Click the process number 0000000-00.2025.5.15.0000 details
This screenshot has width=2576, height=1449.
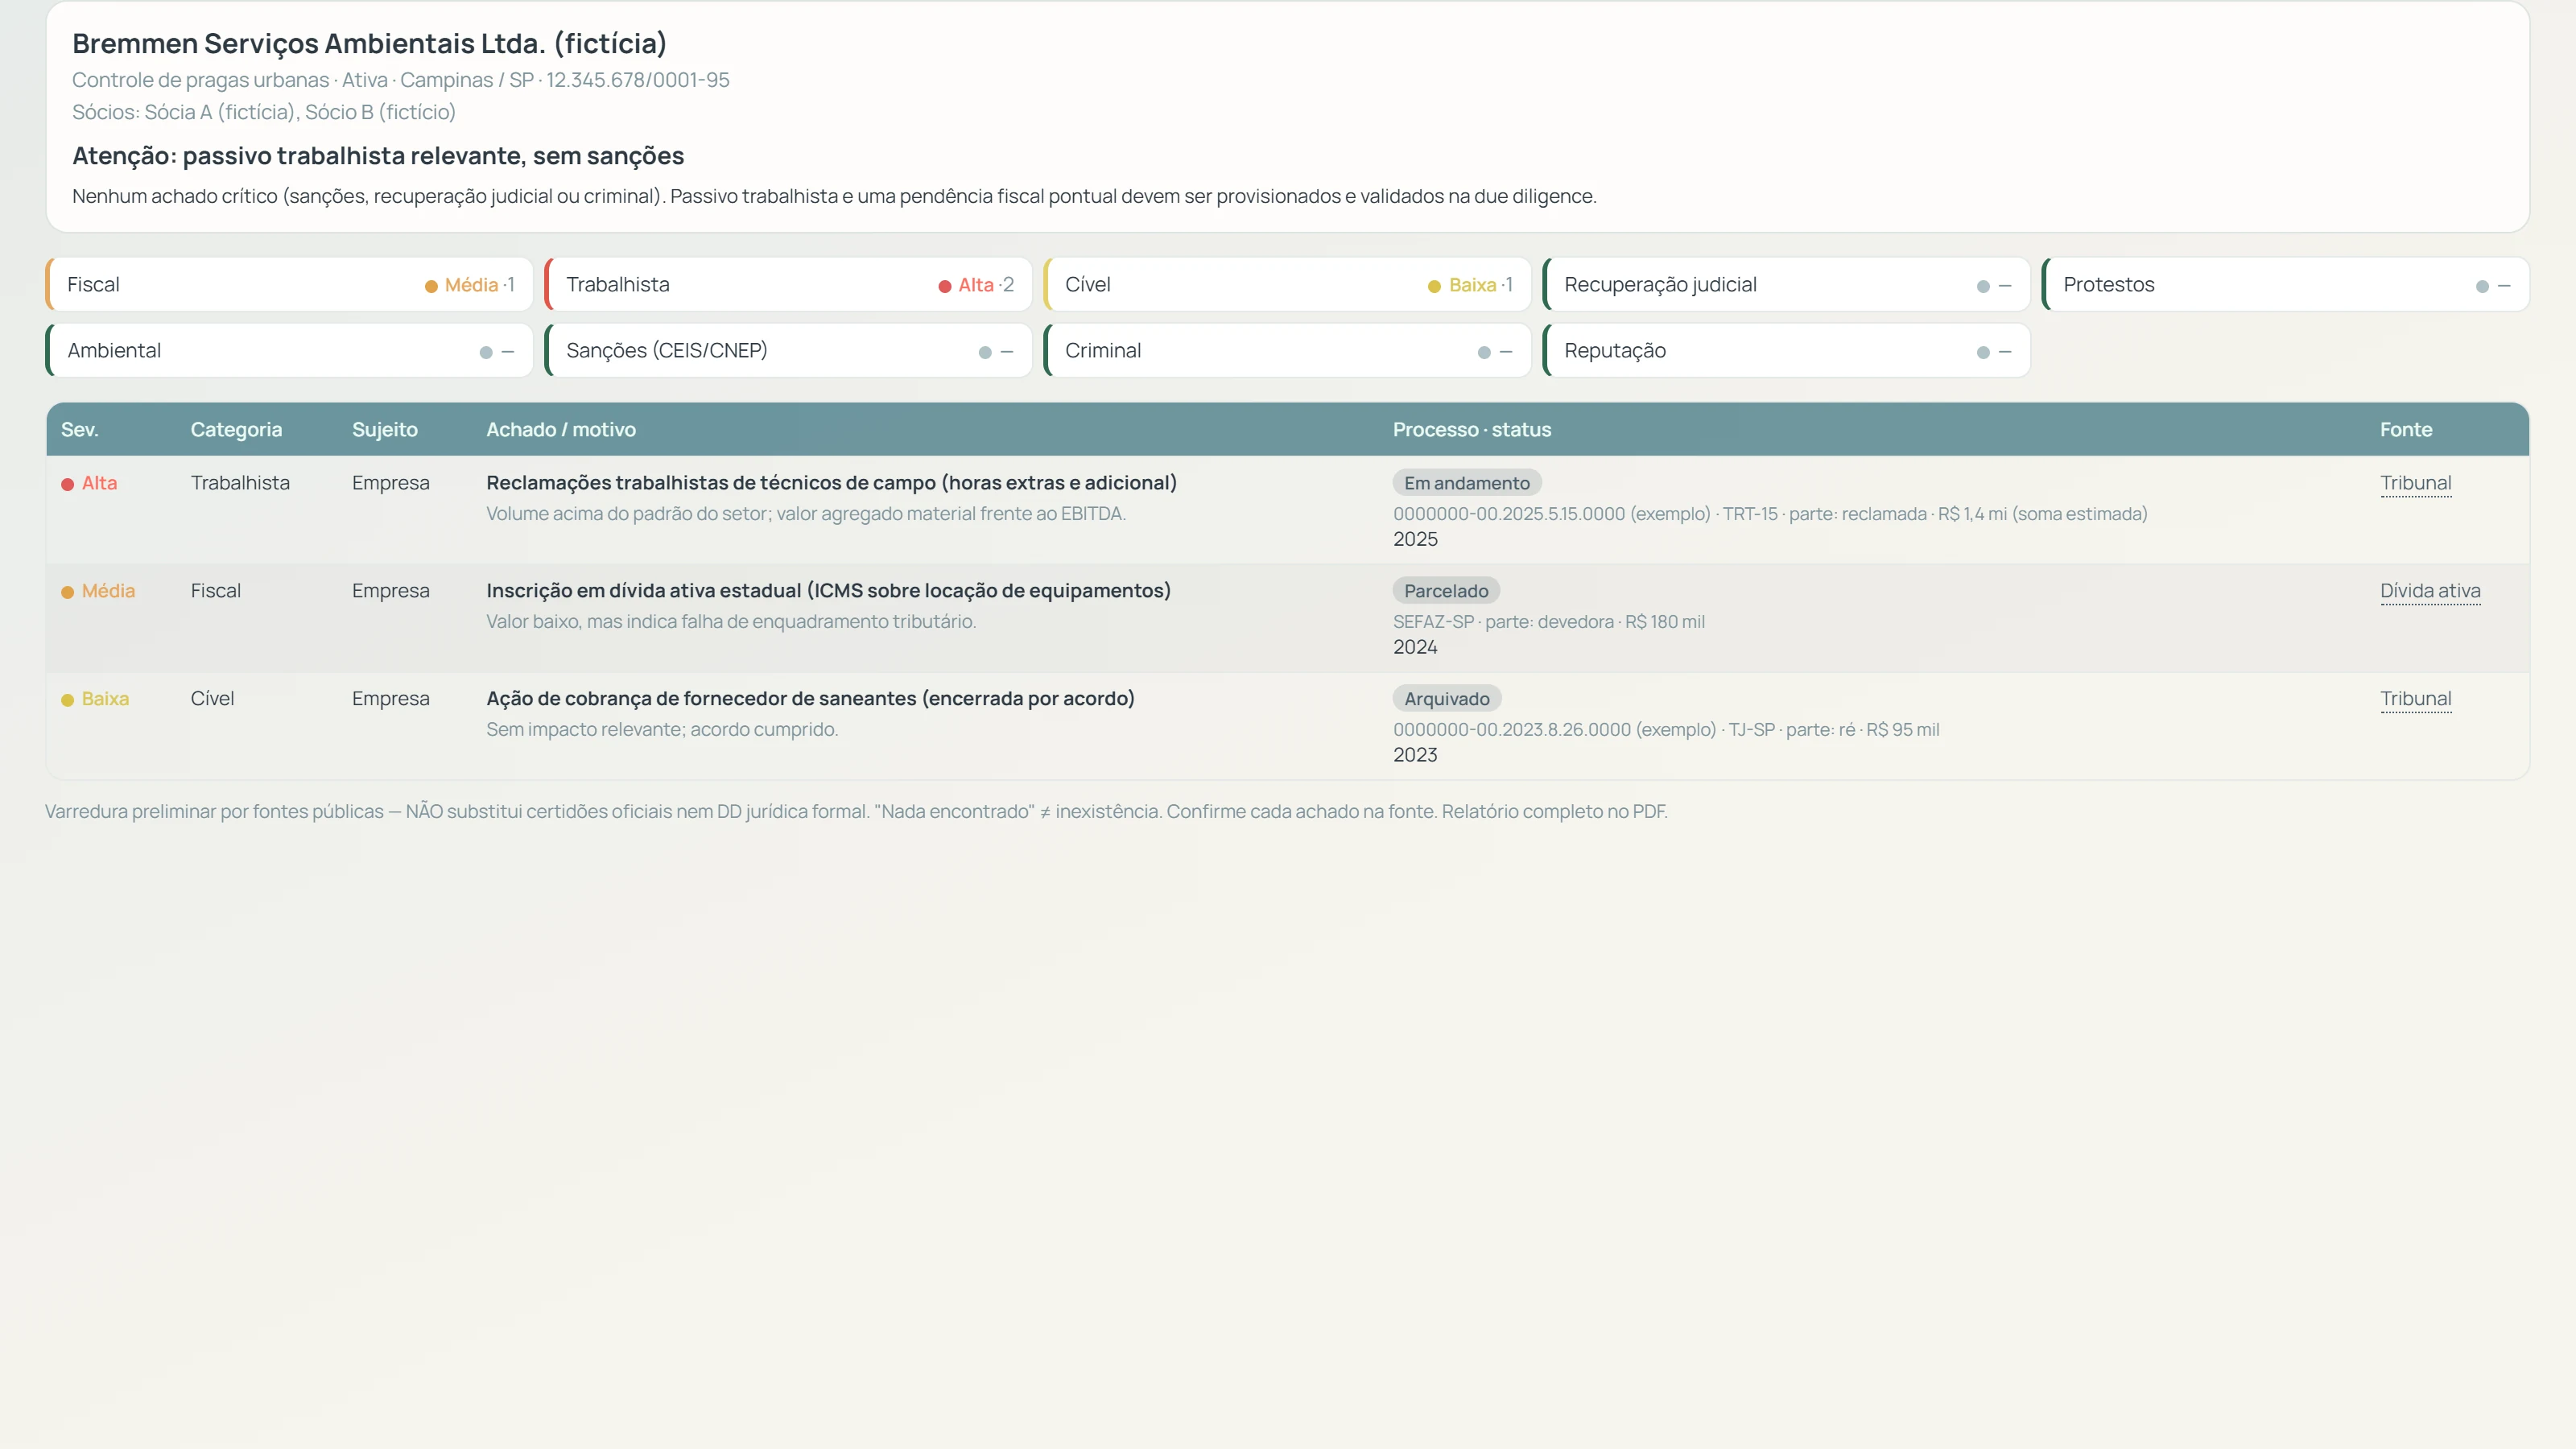coord(1770,514)
